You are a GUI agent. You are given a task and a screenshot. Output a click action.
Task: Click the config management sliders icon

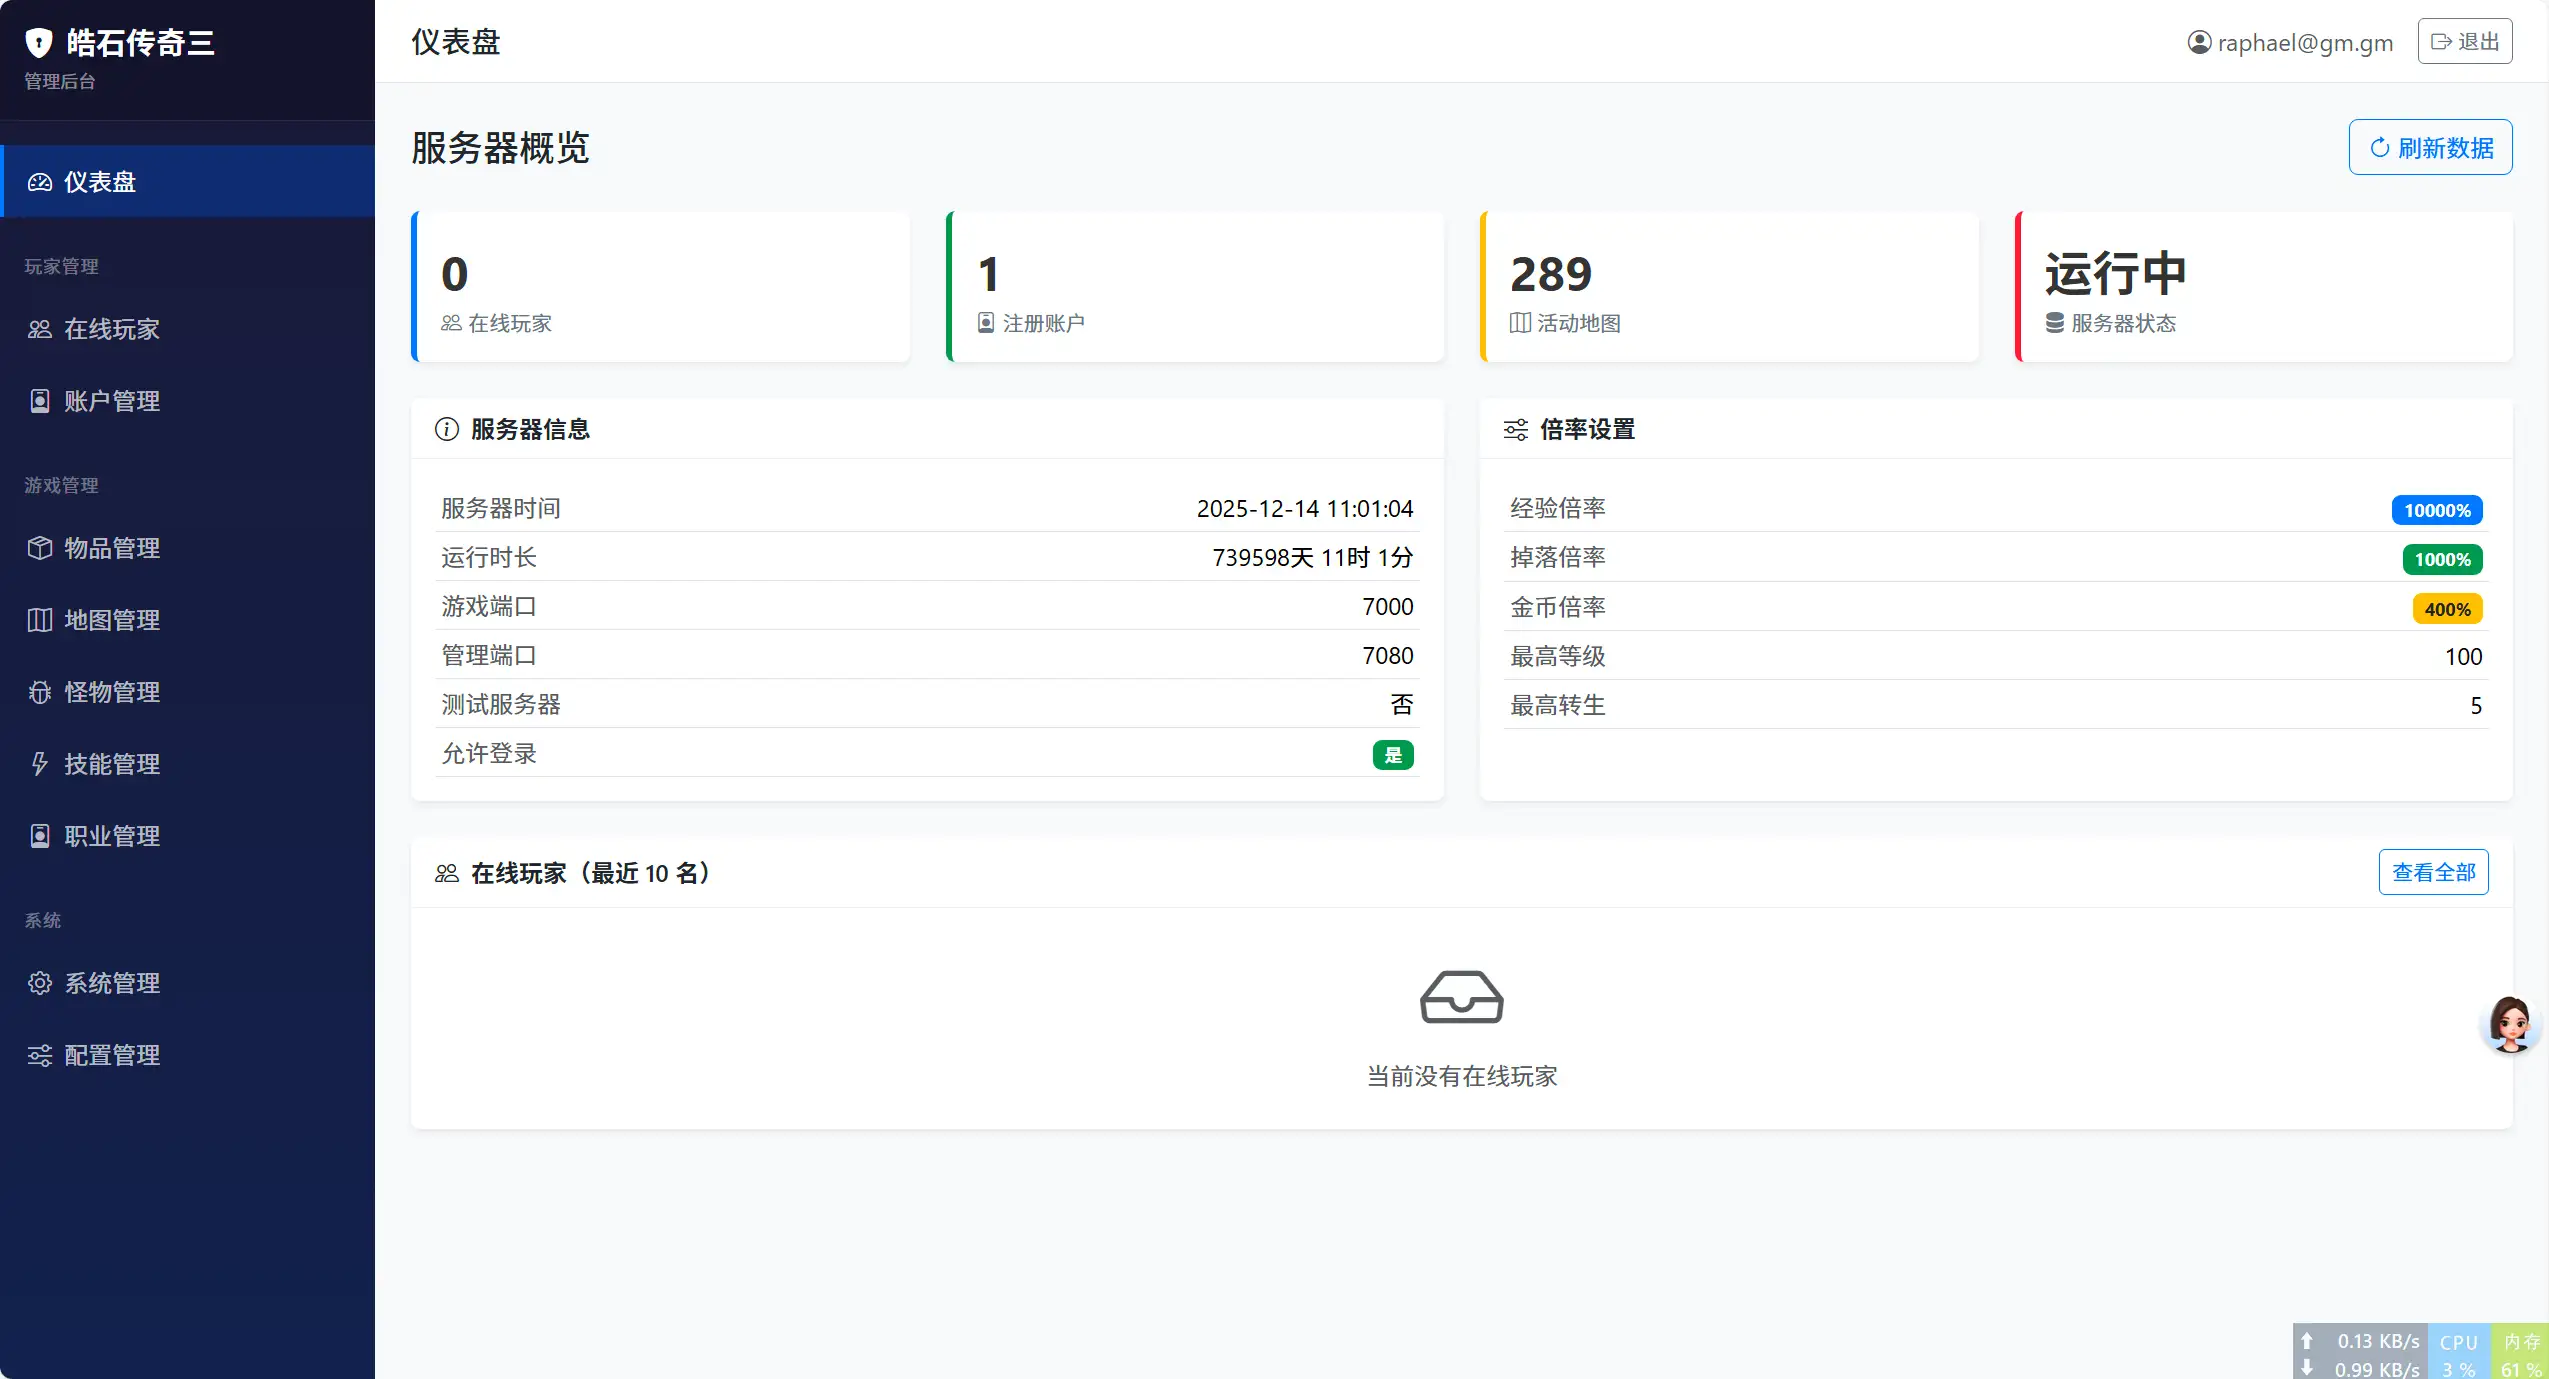[40, 1055]
